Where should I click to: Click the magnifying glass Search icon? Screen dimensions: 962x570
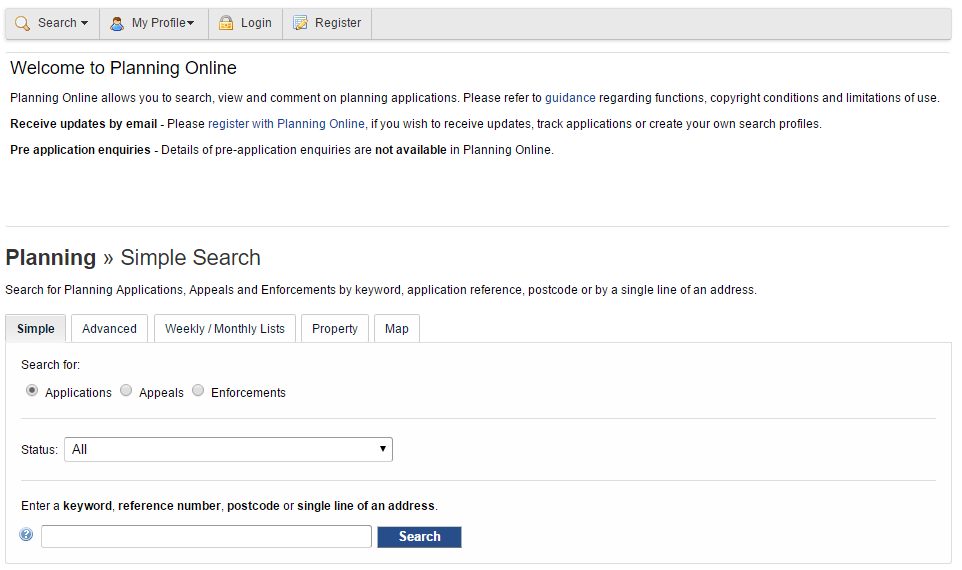point(23,23)
